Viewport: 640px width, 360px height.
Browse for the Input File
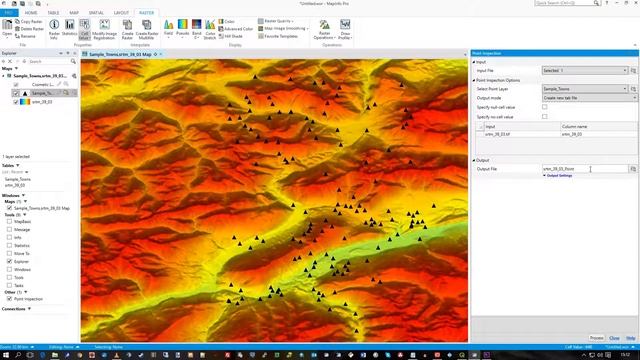(633, 71)
